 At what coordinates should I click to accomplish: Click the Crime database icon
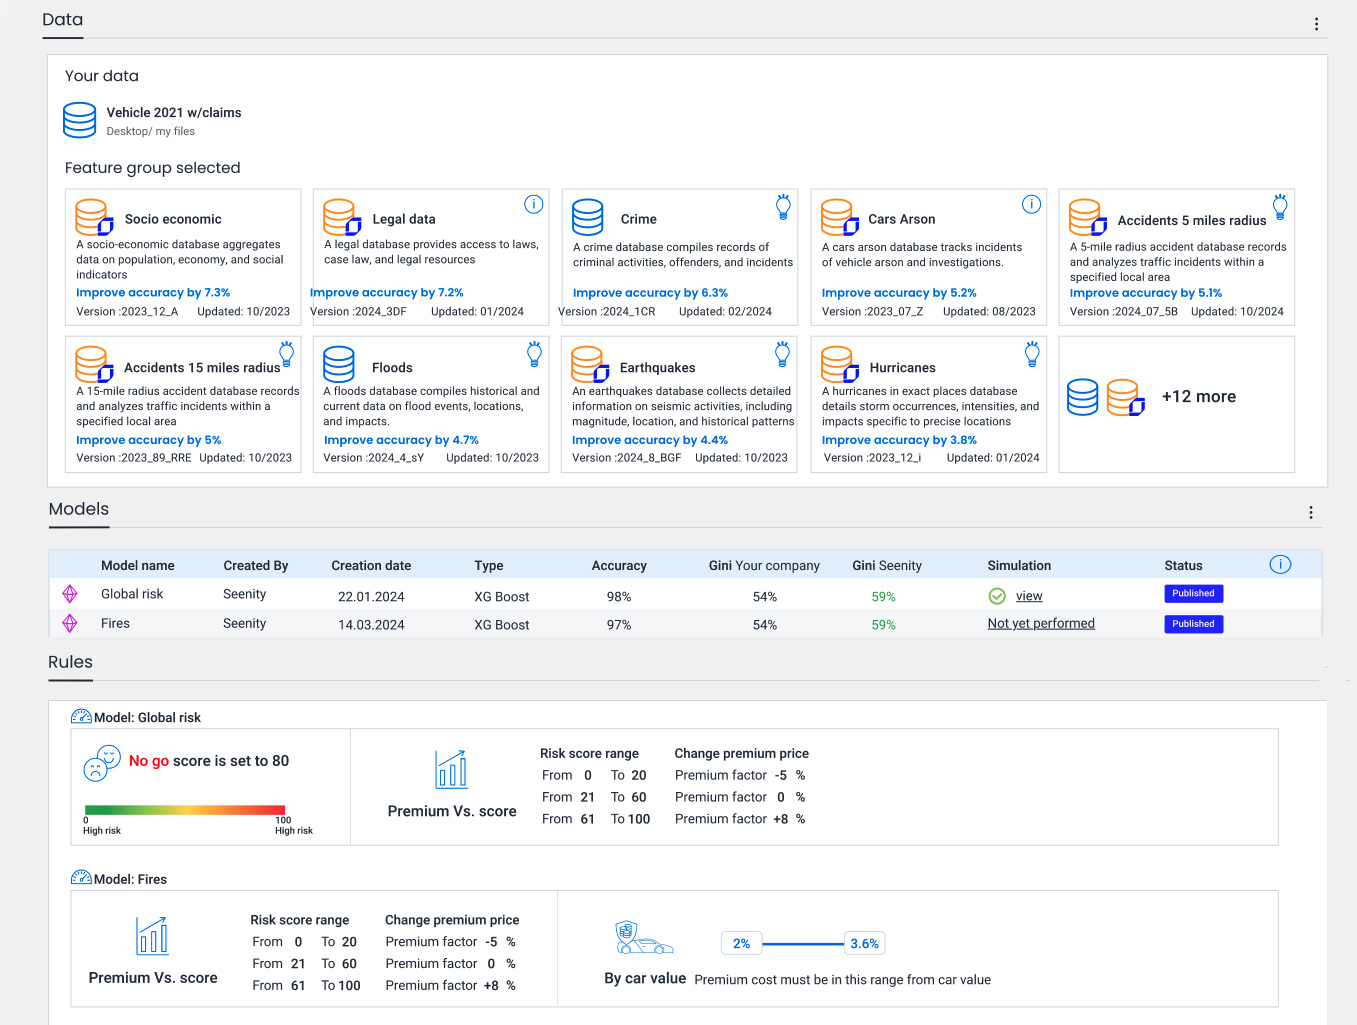tap(588, 217)
